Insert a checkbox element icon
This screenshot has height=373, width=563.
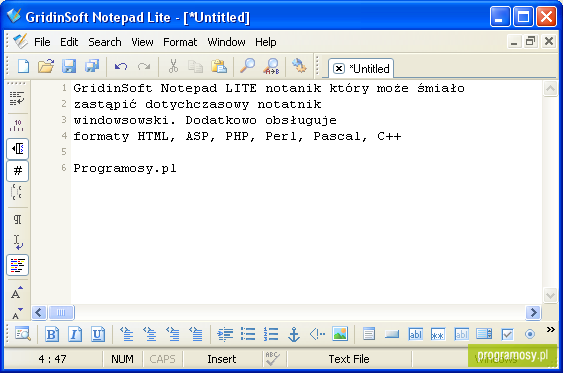coord(507,334)
